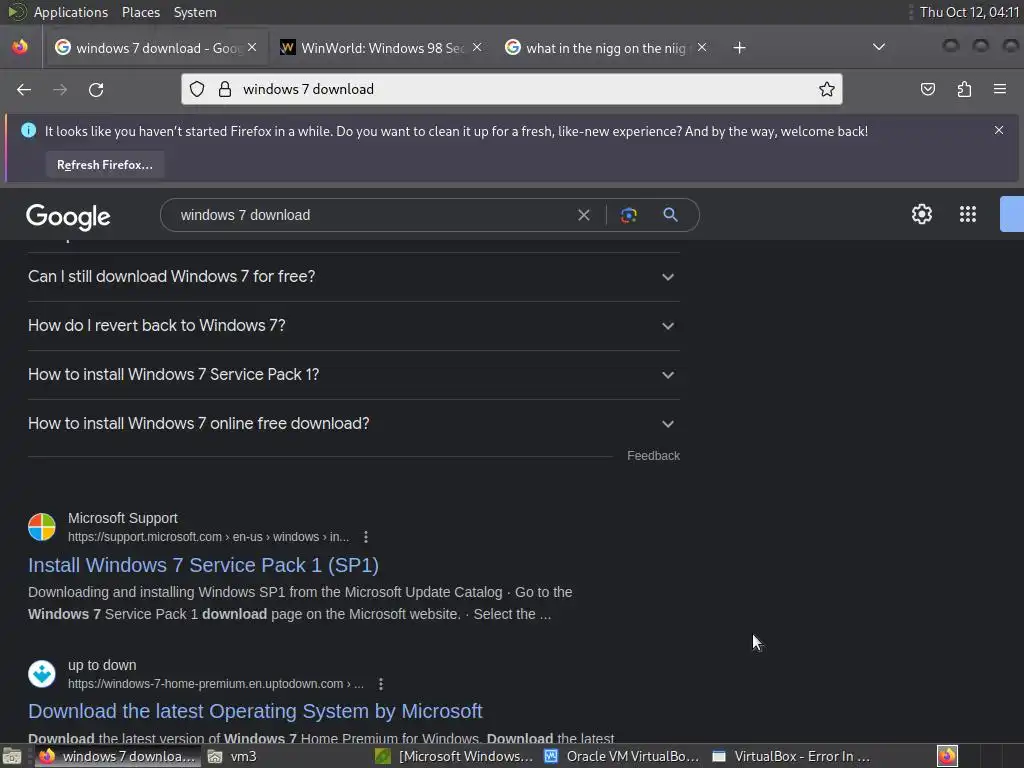The image size is (1024, 768).
Task: Click Firefox icon in bottom-right panel
Action: pos(947,756)
